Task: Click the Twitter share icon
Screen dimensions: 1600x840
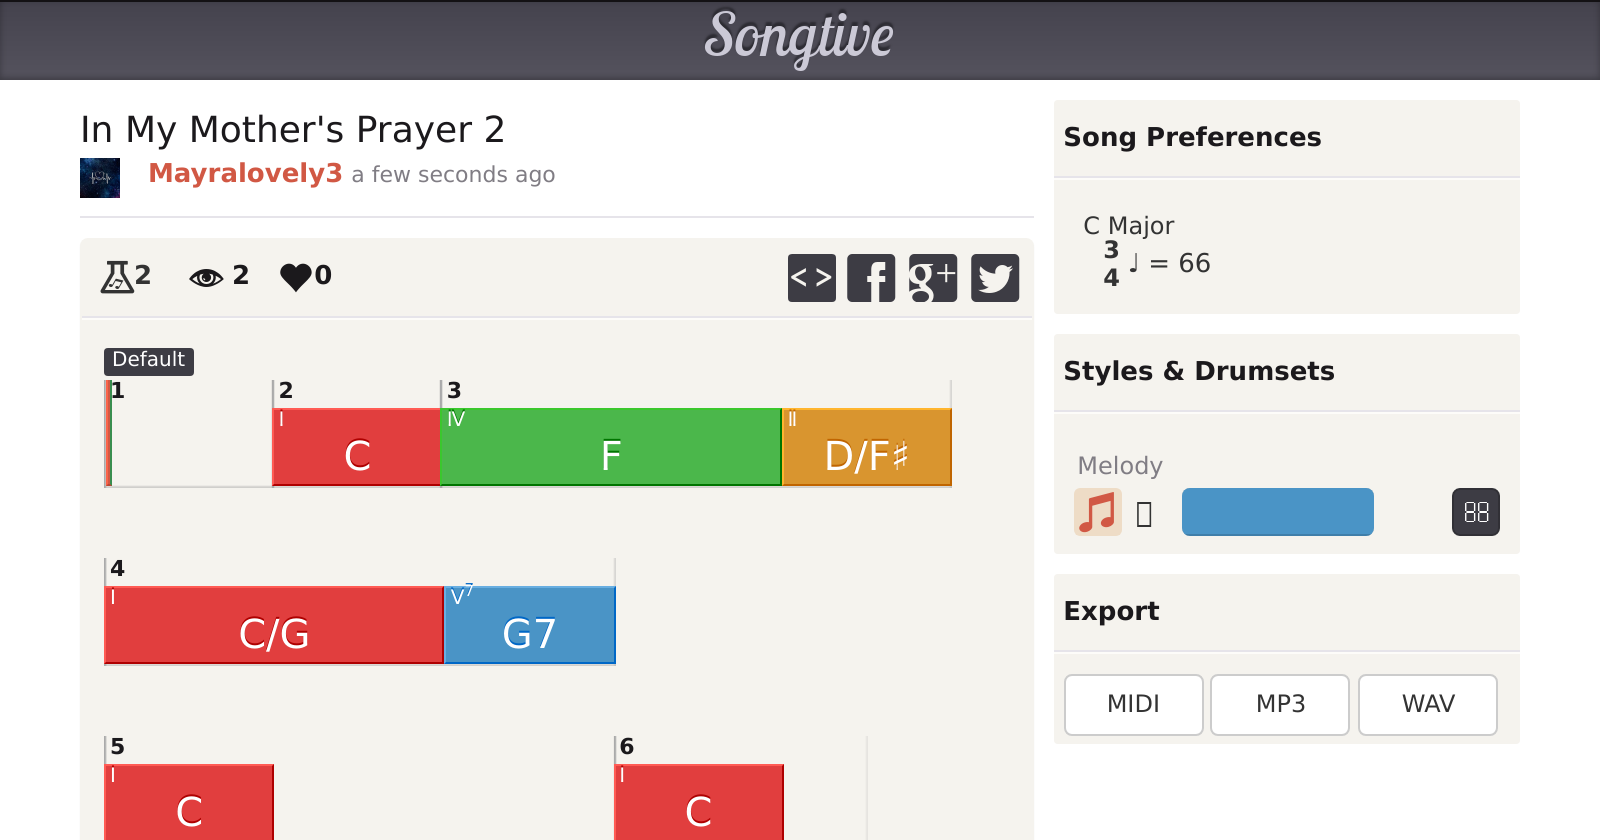Action: (x=994, y=278)
